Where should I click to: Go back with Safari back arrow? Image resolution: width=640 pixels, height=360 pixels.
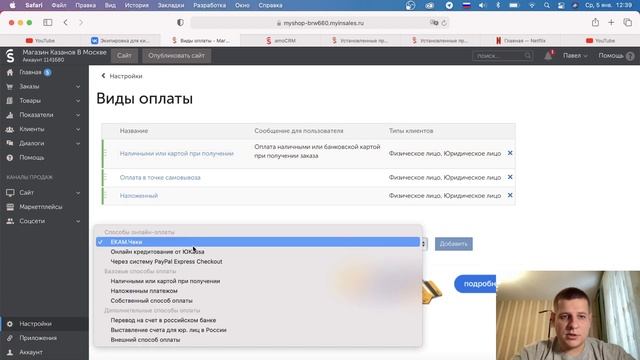(66, 22)
